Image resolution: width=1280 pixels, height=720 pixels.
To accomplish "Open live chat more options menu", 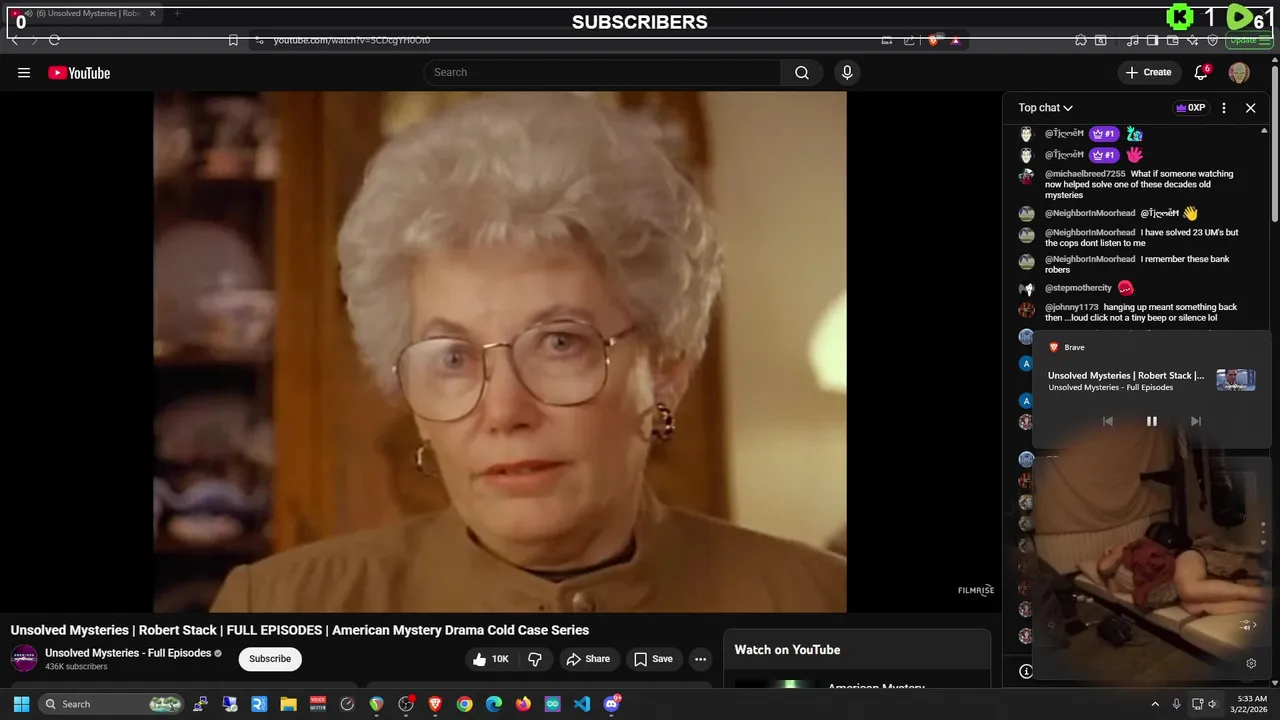I will (1224, 108).
